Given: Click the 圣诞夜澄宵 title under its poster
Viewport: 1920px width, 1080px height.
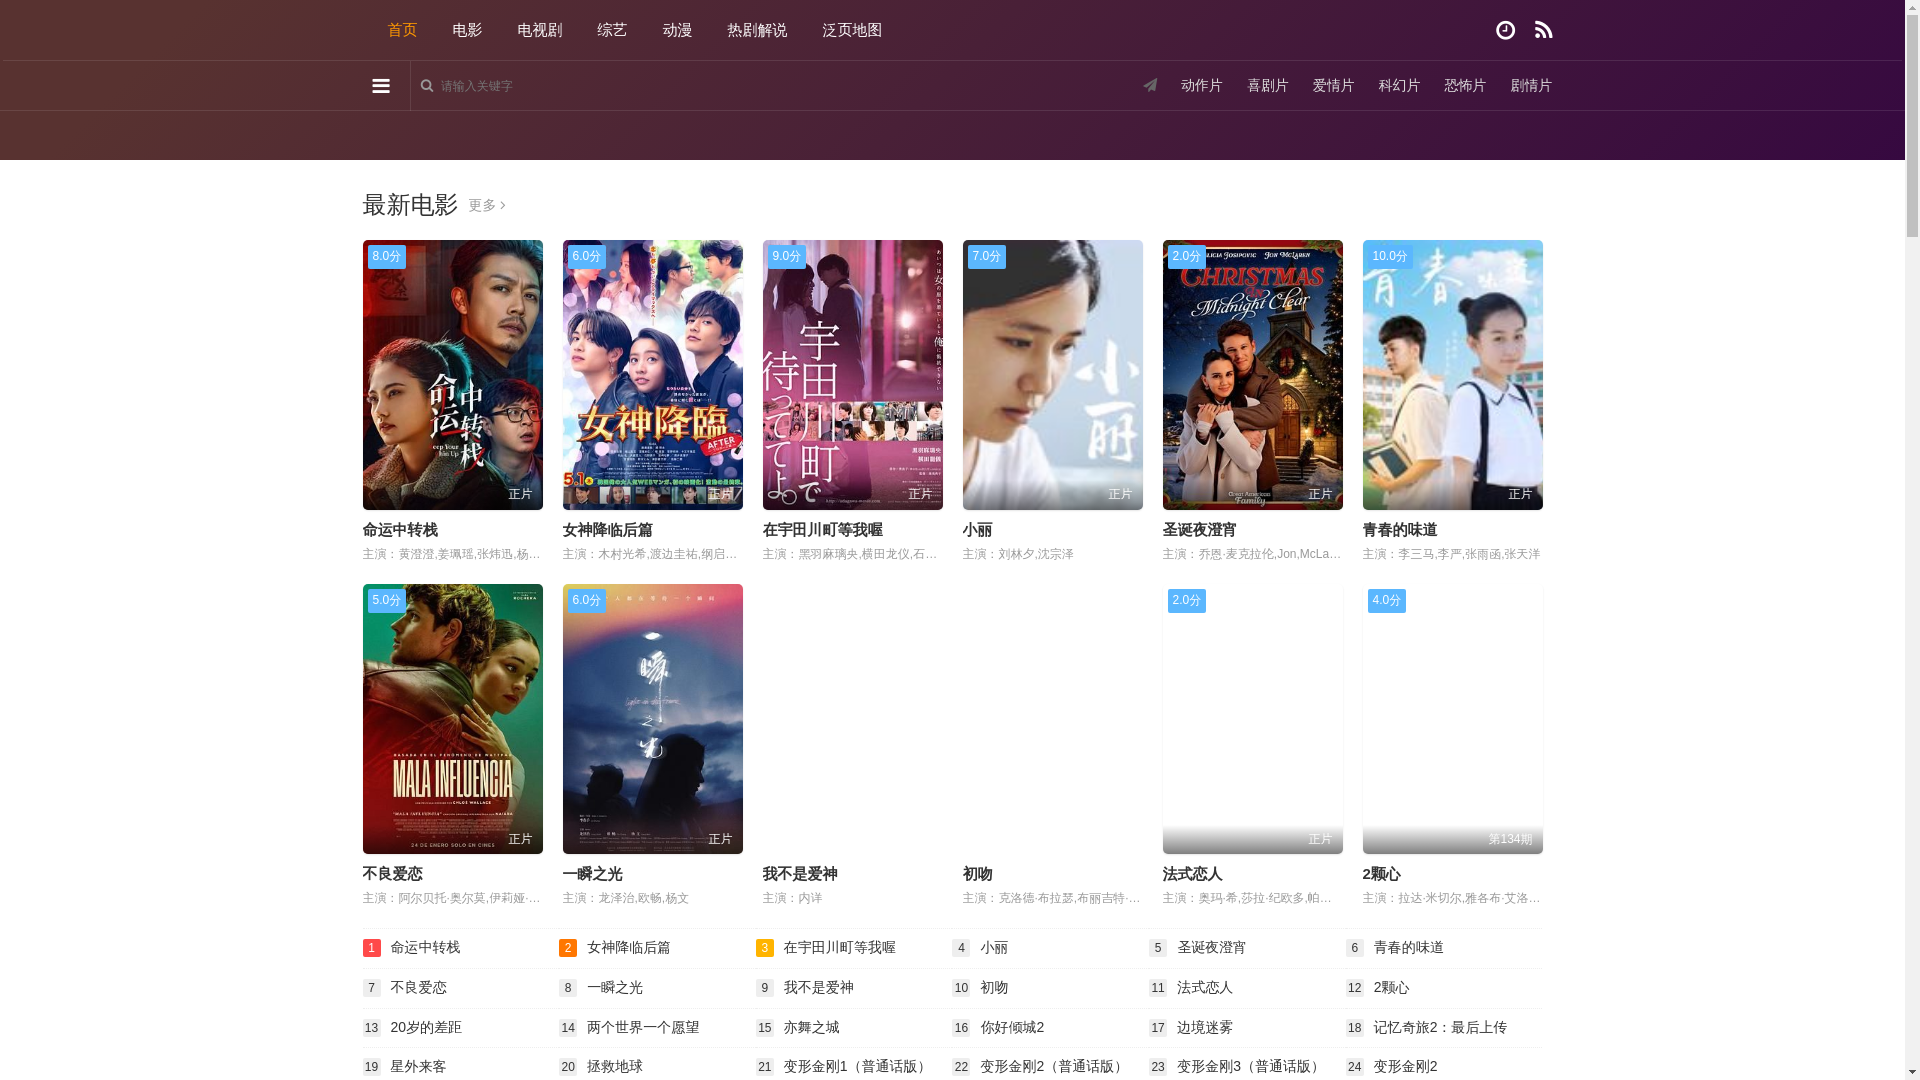Looking at the screenshot, I should click(x=1199, y=530).
